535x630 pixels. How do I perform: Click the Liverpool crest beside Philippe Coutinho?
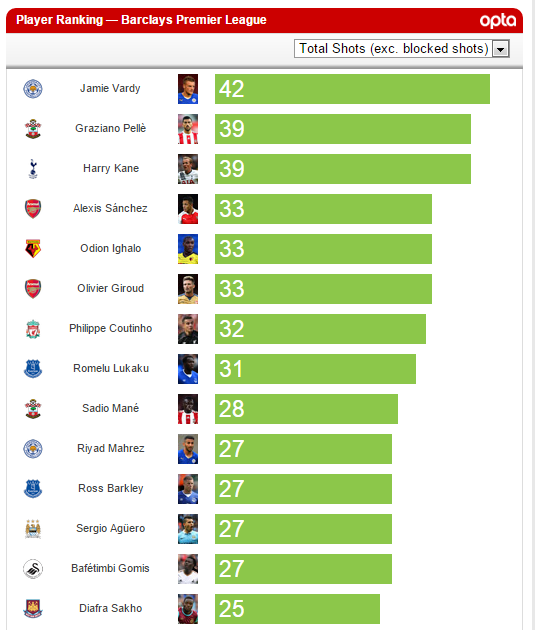[33, 329]
